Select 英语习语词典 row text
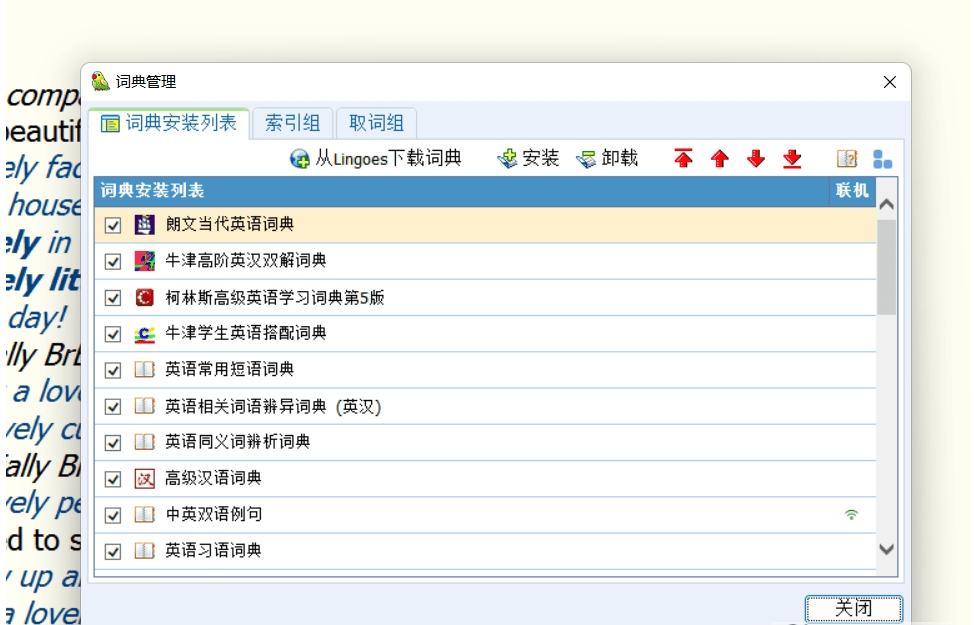974x625 pixels. coord(213,550)
